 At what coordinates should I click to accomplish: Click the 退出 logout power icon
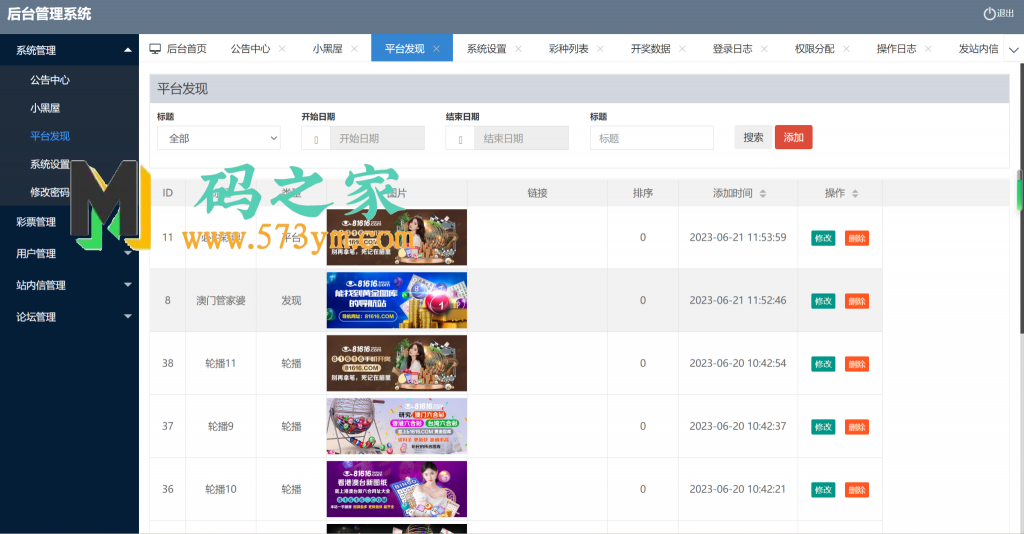click(989, 13)
